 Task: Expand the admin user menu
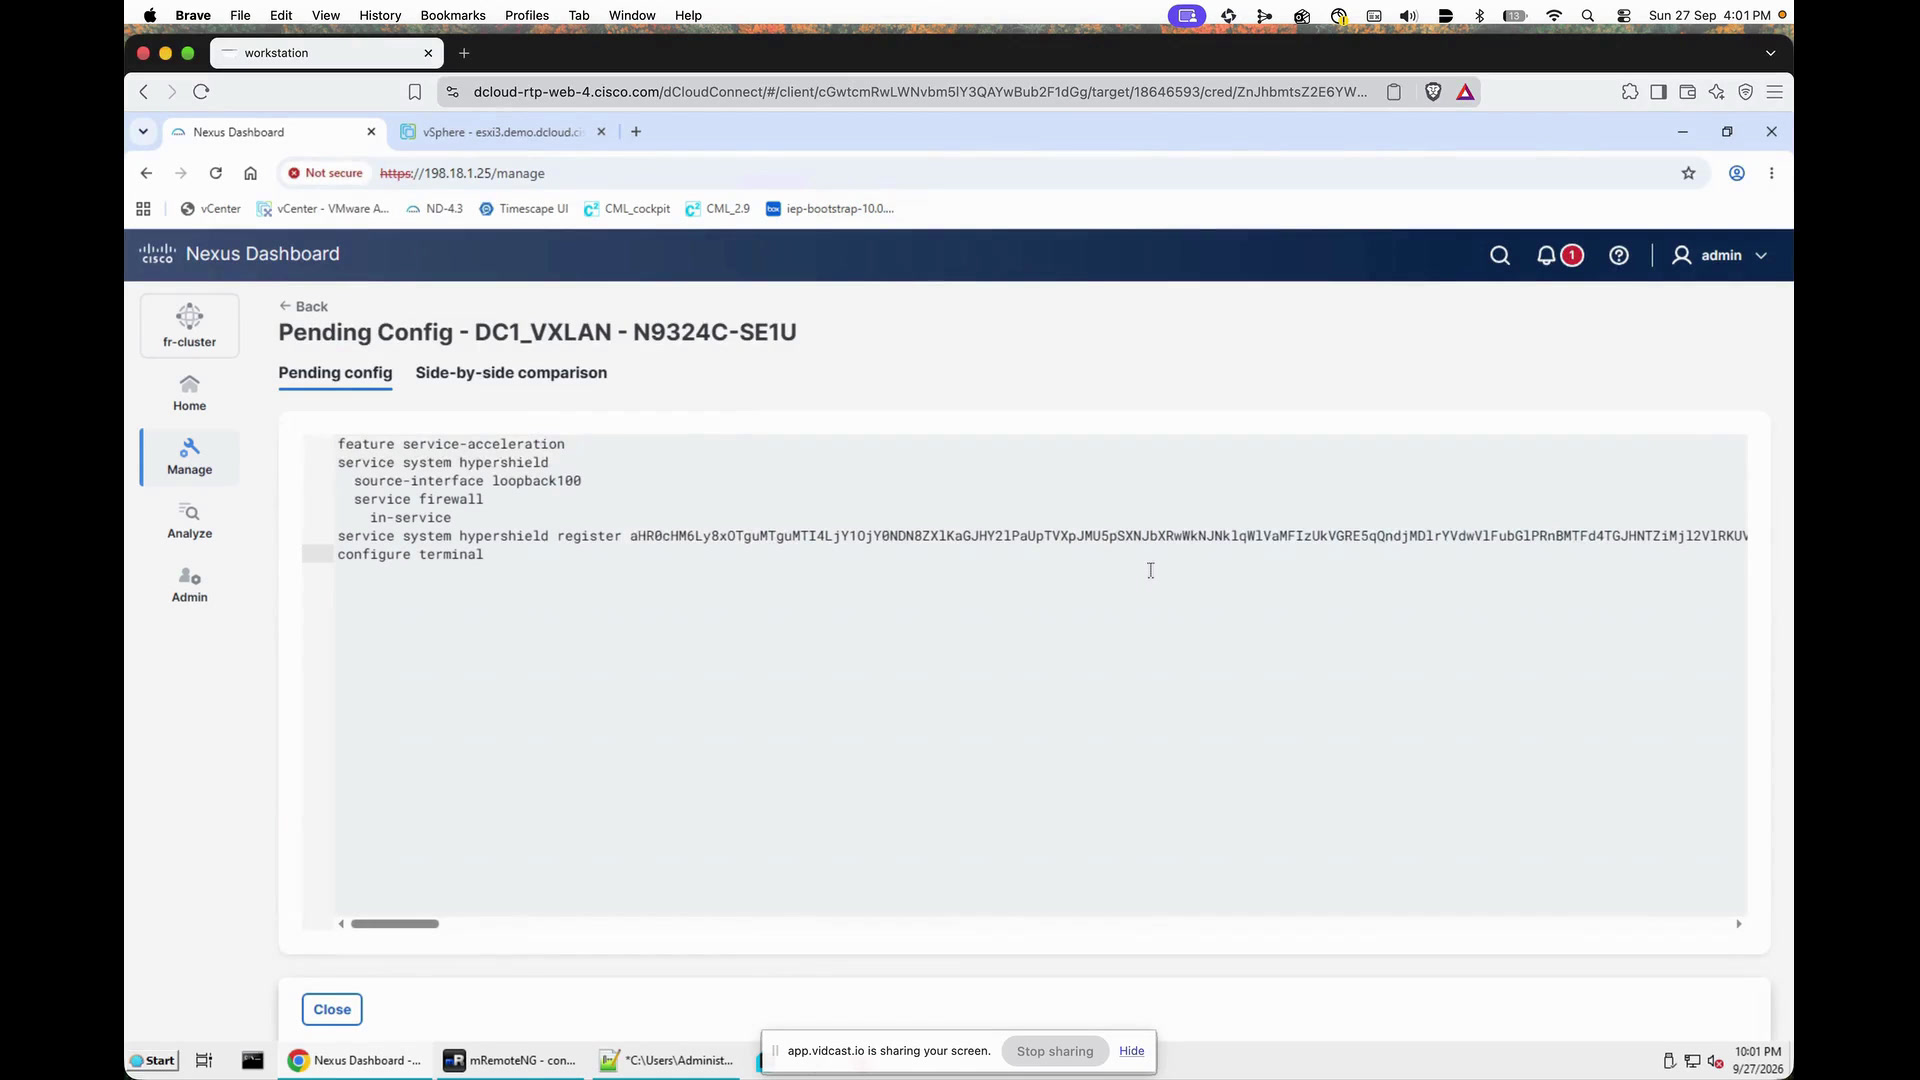1720,256
